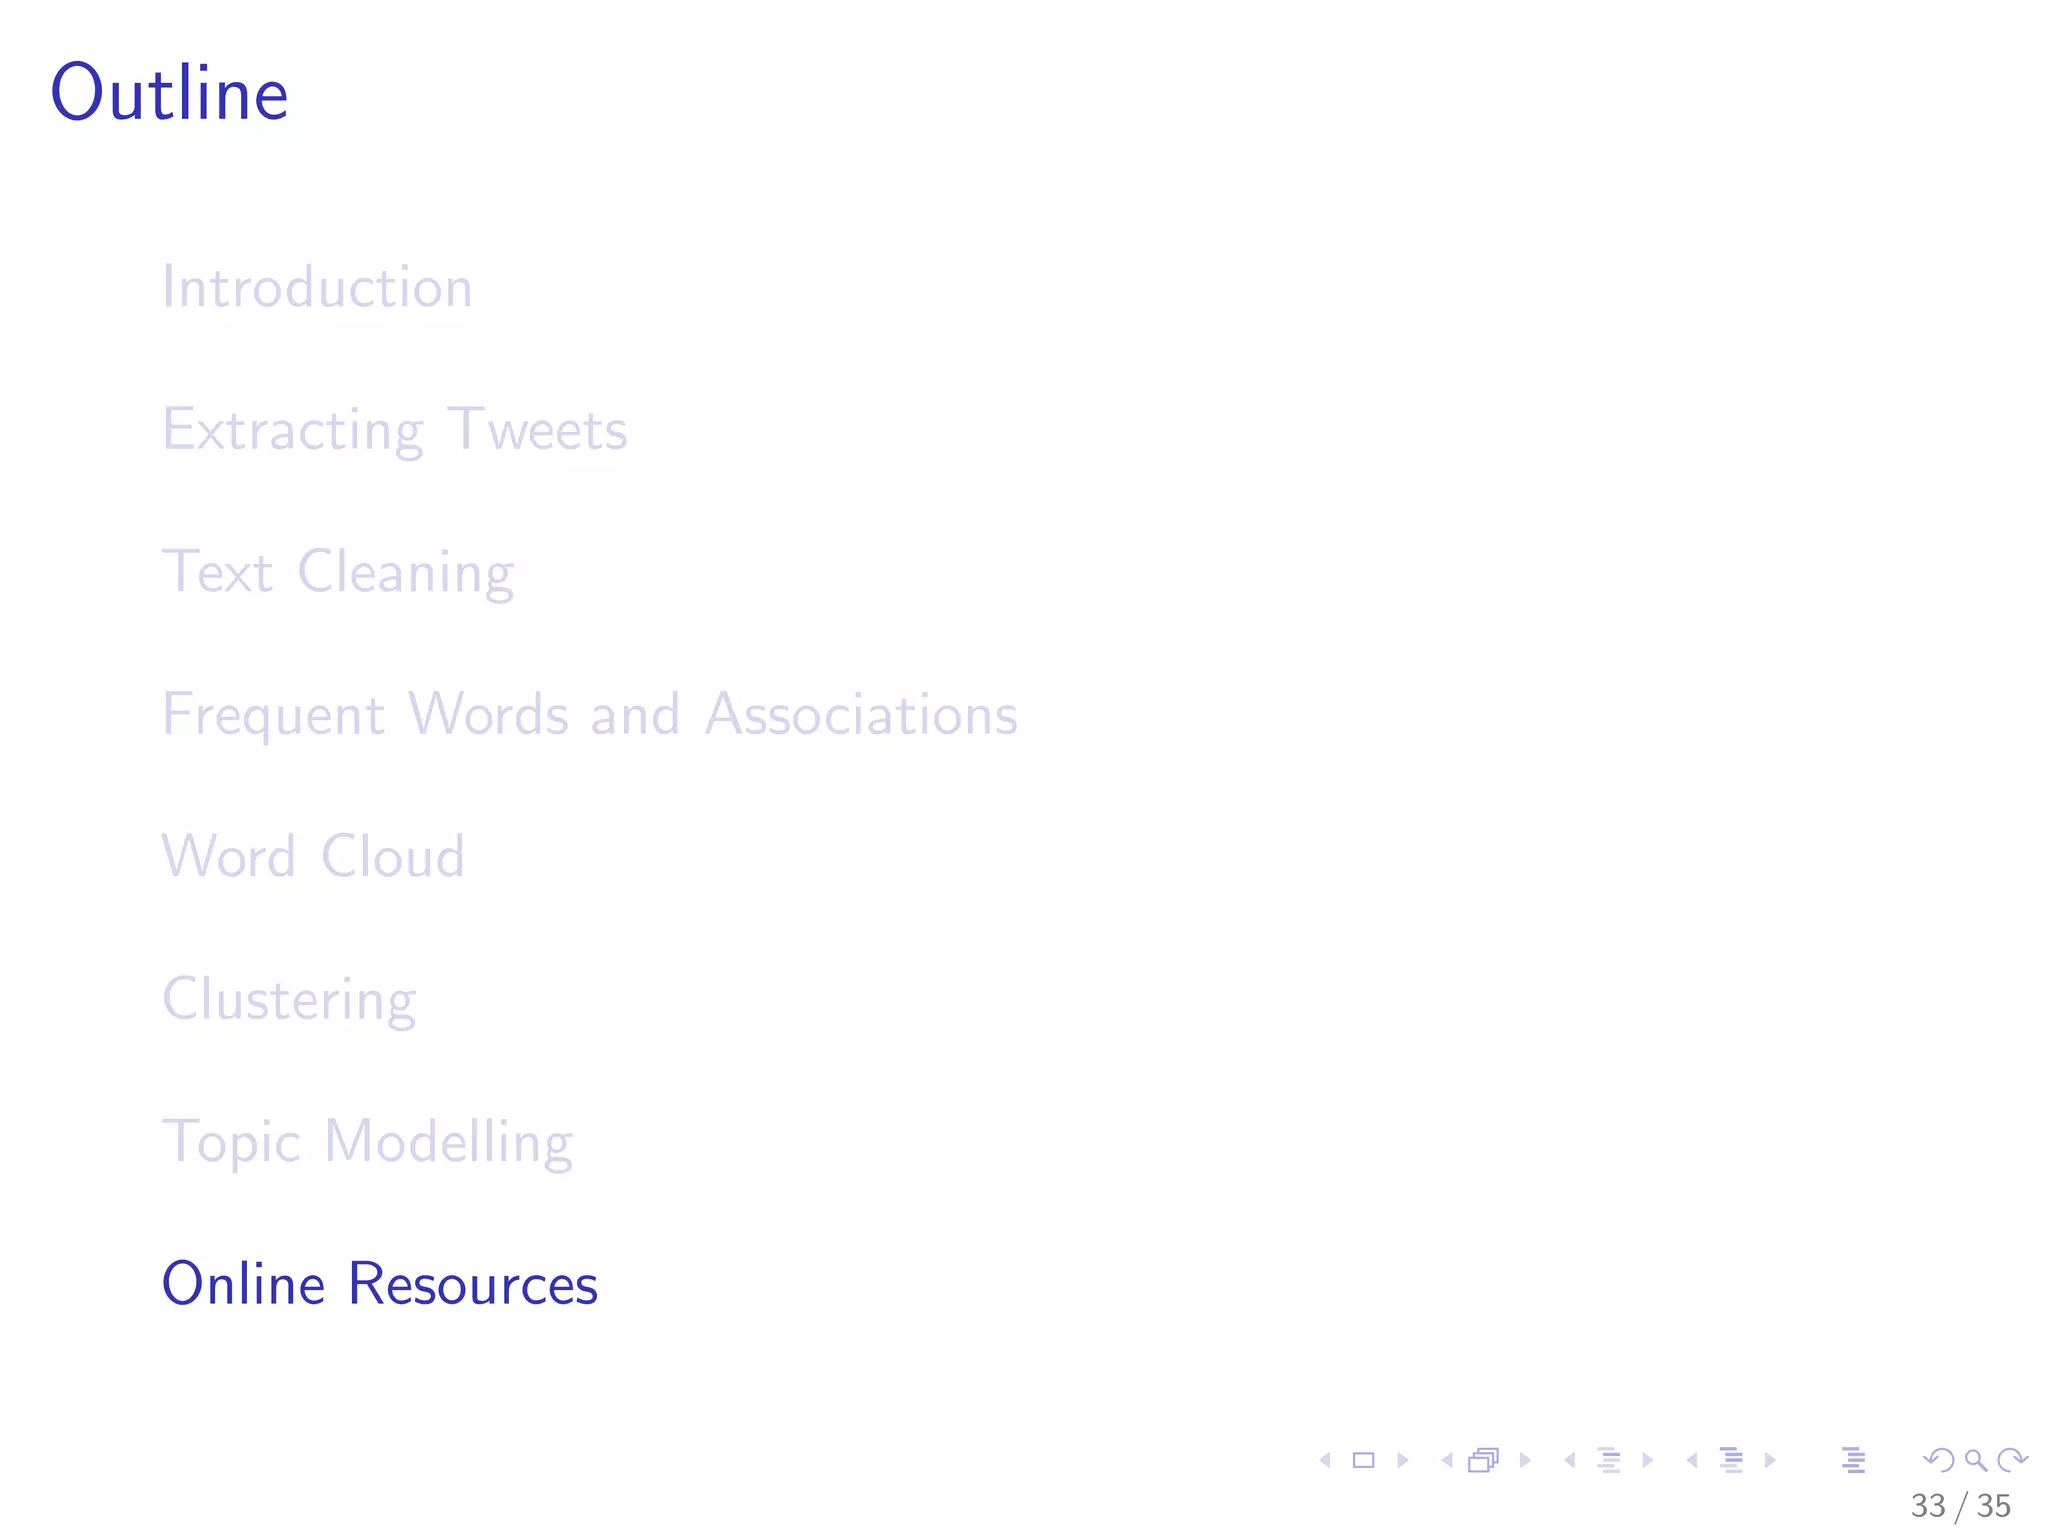Click the stacked frames icon
The height and width of the screenshot is (1536, 2048).
point(1484,1461)
